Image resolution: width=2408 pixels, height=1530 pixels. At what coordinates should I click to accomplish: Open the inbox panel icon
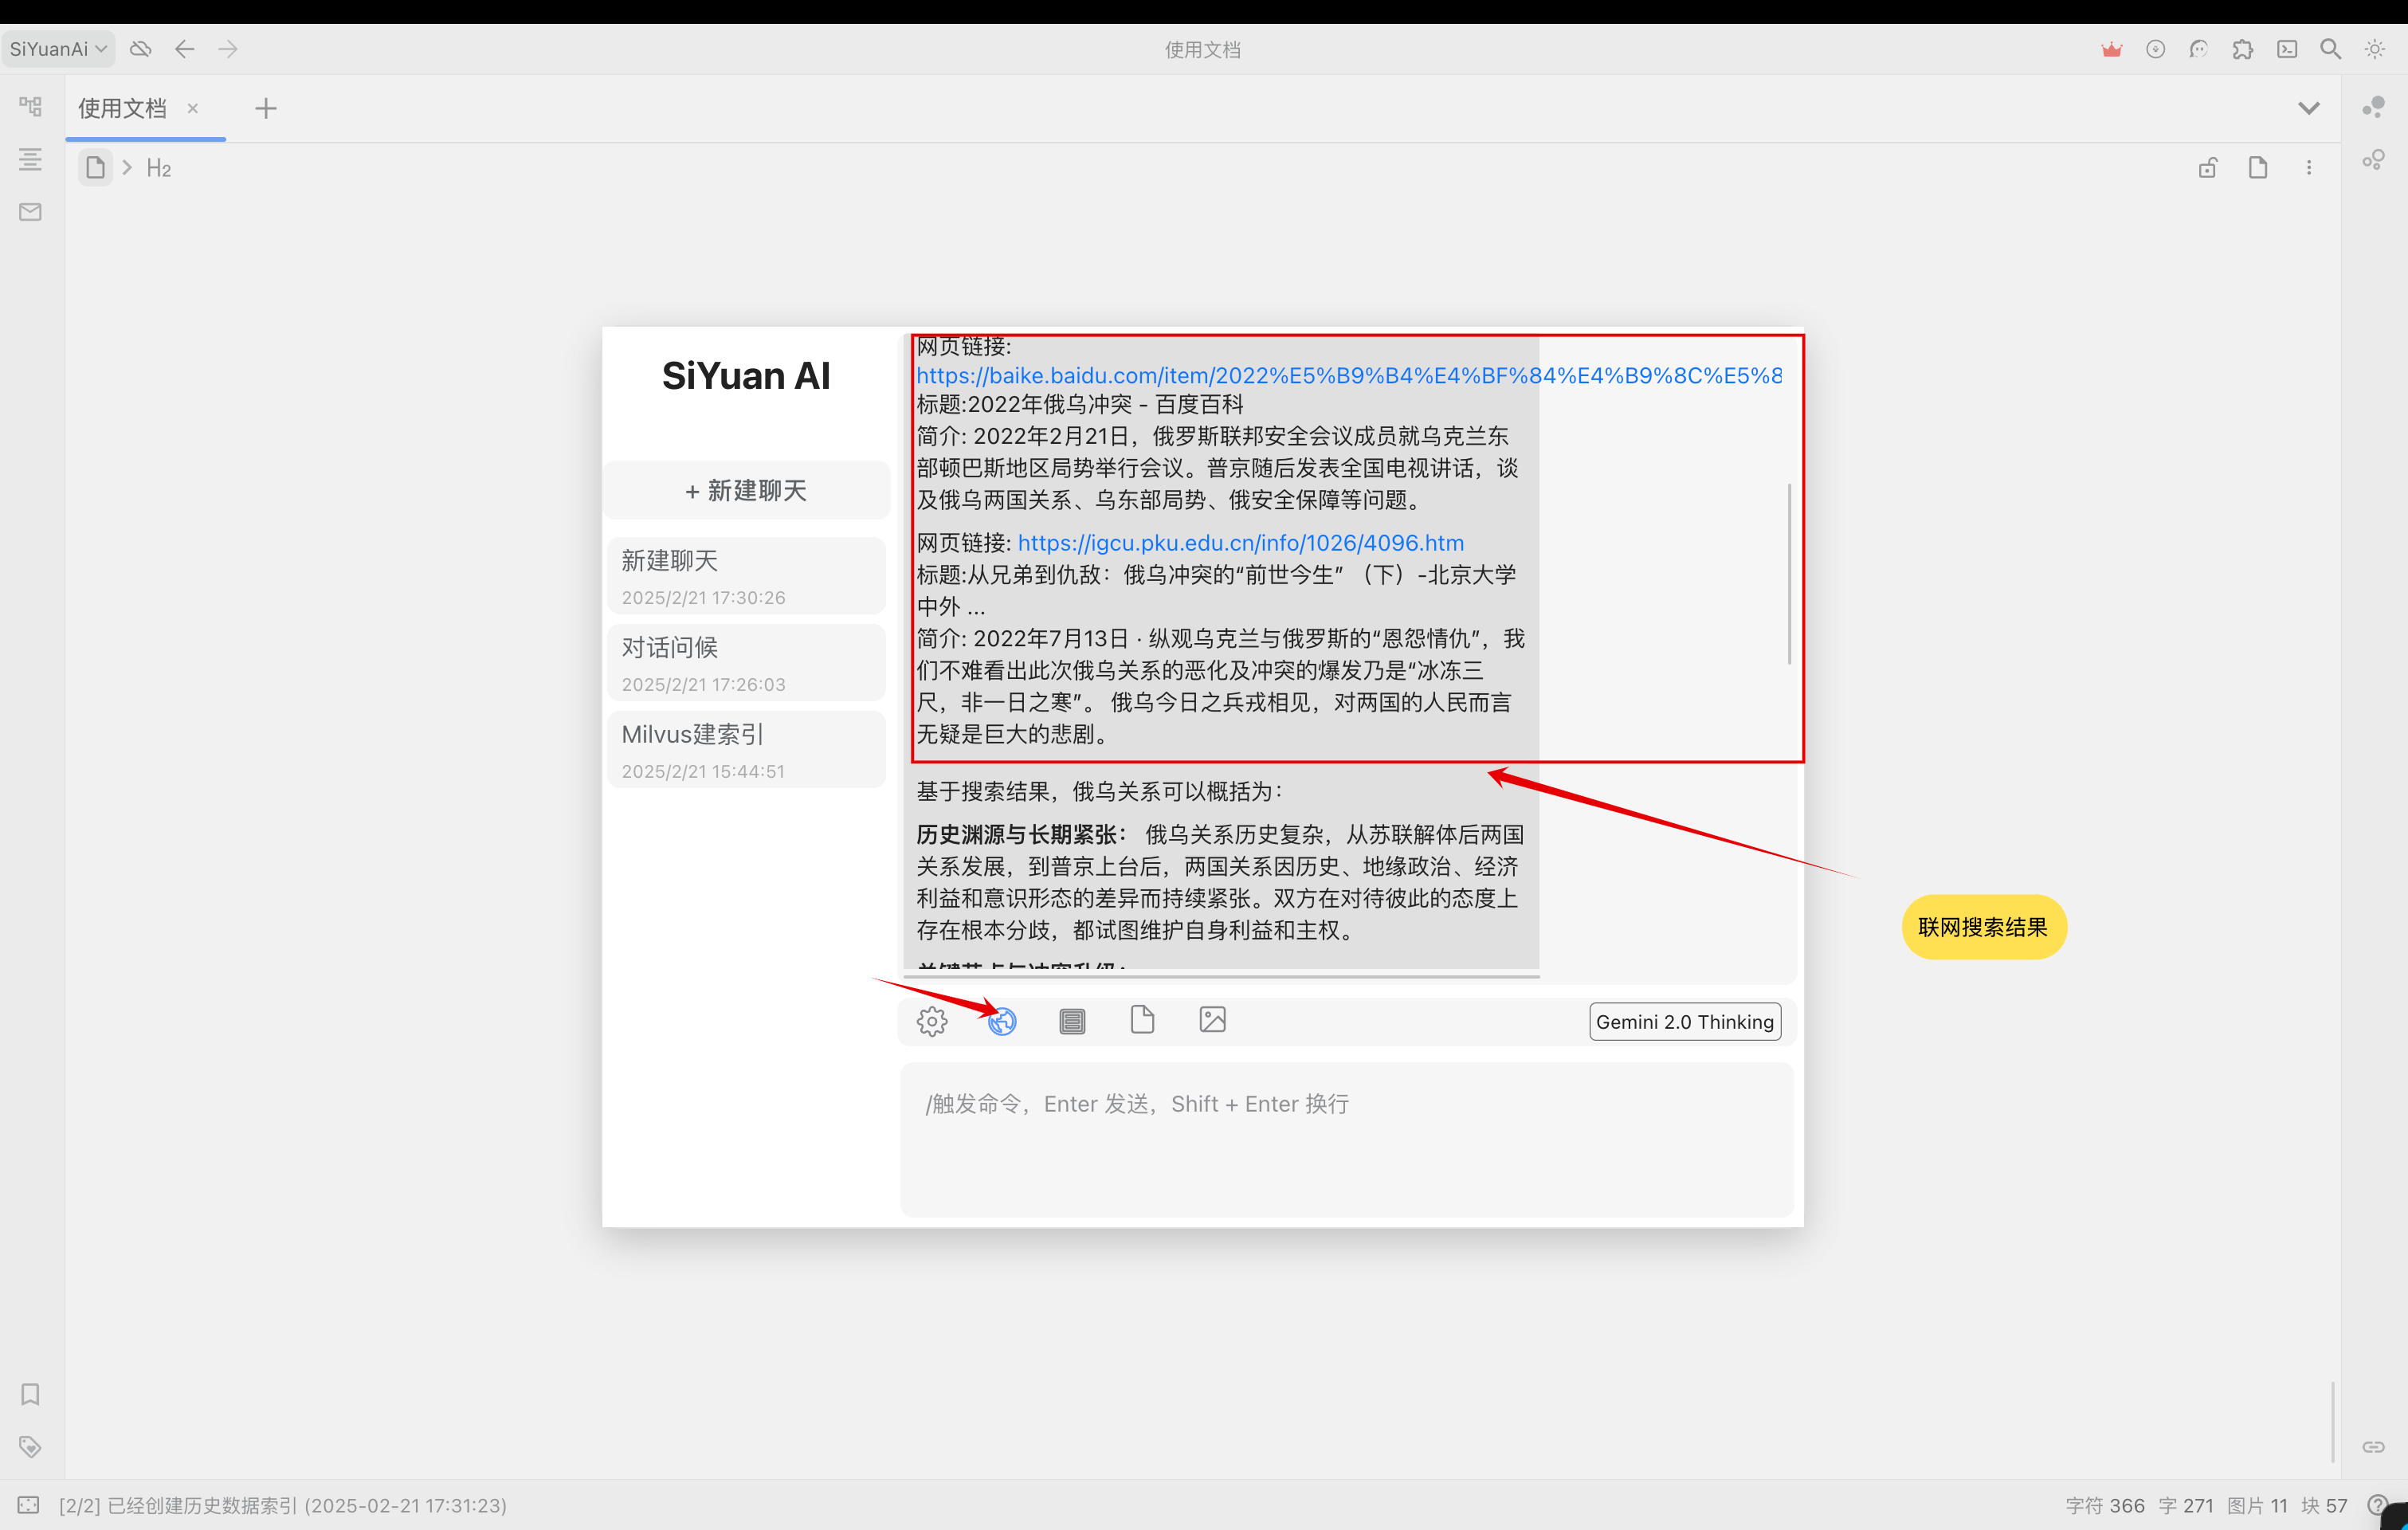29,212
